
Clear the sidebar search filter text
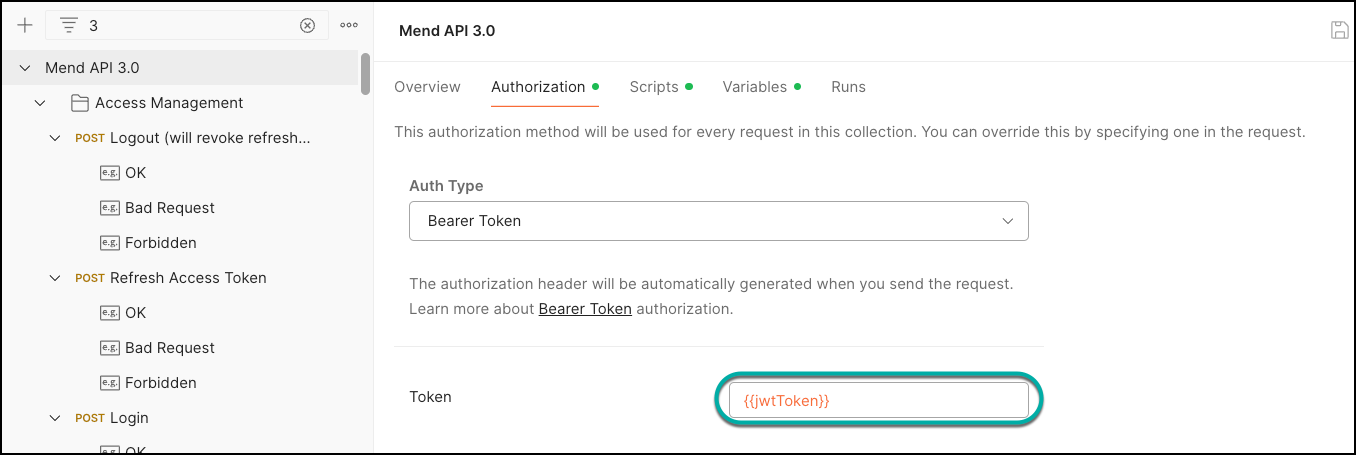coord(308,25)
